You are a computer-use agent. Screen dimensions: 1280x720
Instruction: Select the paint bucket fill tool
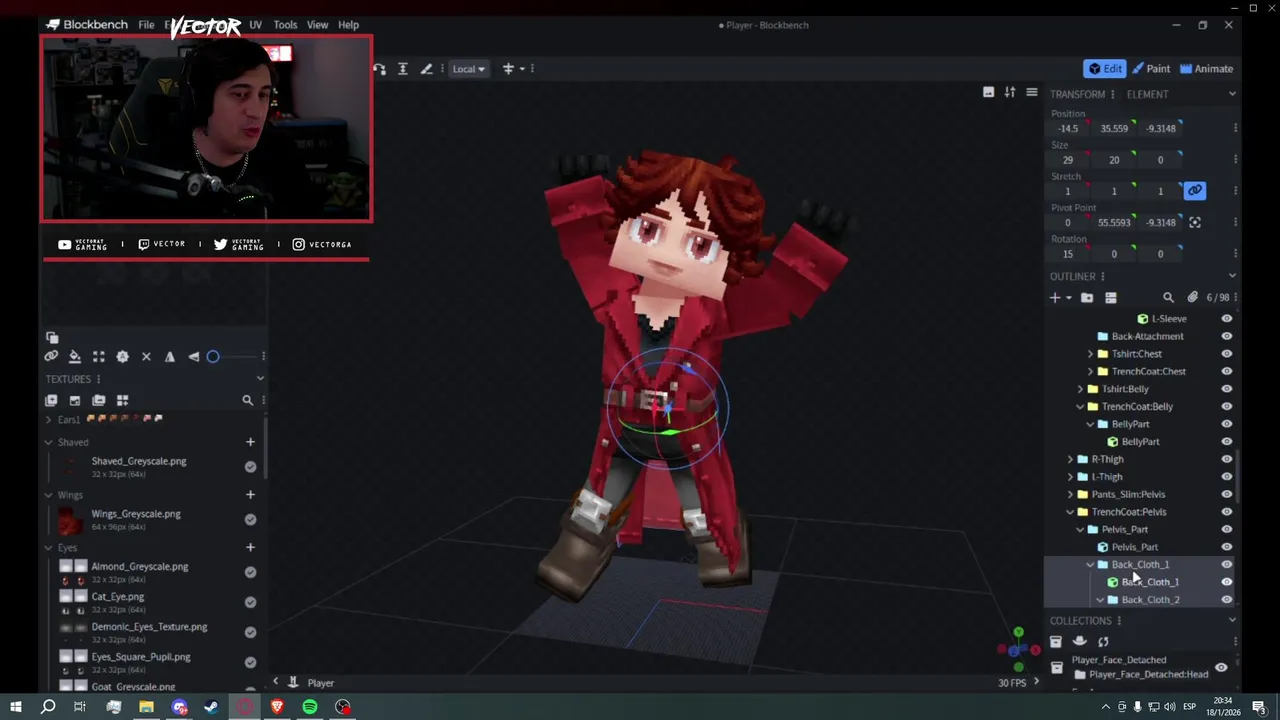pyautogui.click(x=75, y=356)
